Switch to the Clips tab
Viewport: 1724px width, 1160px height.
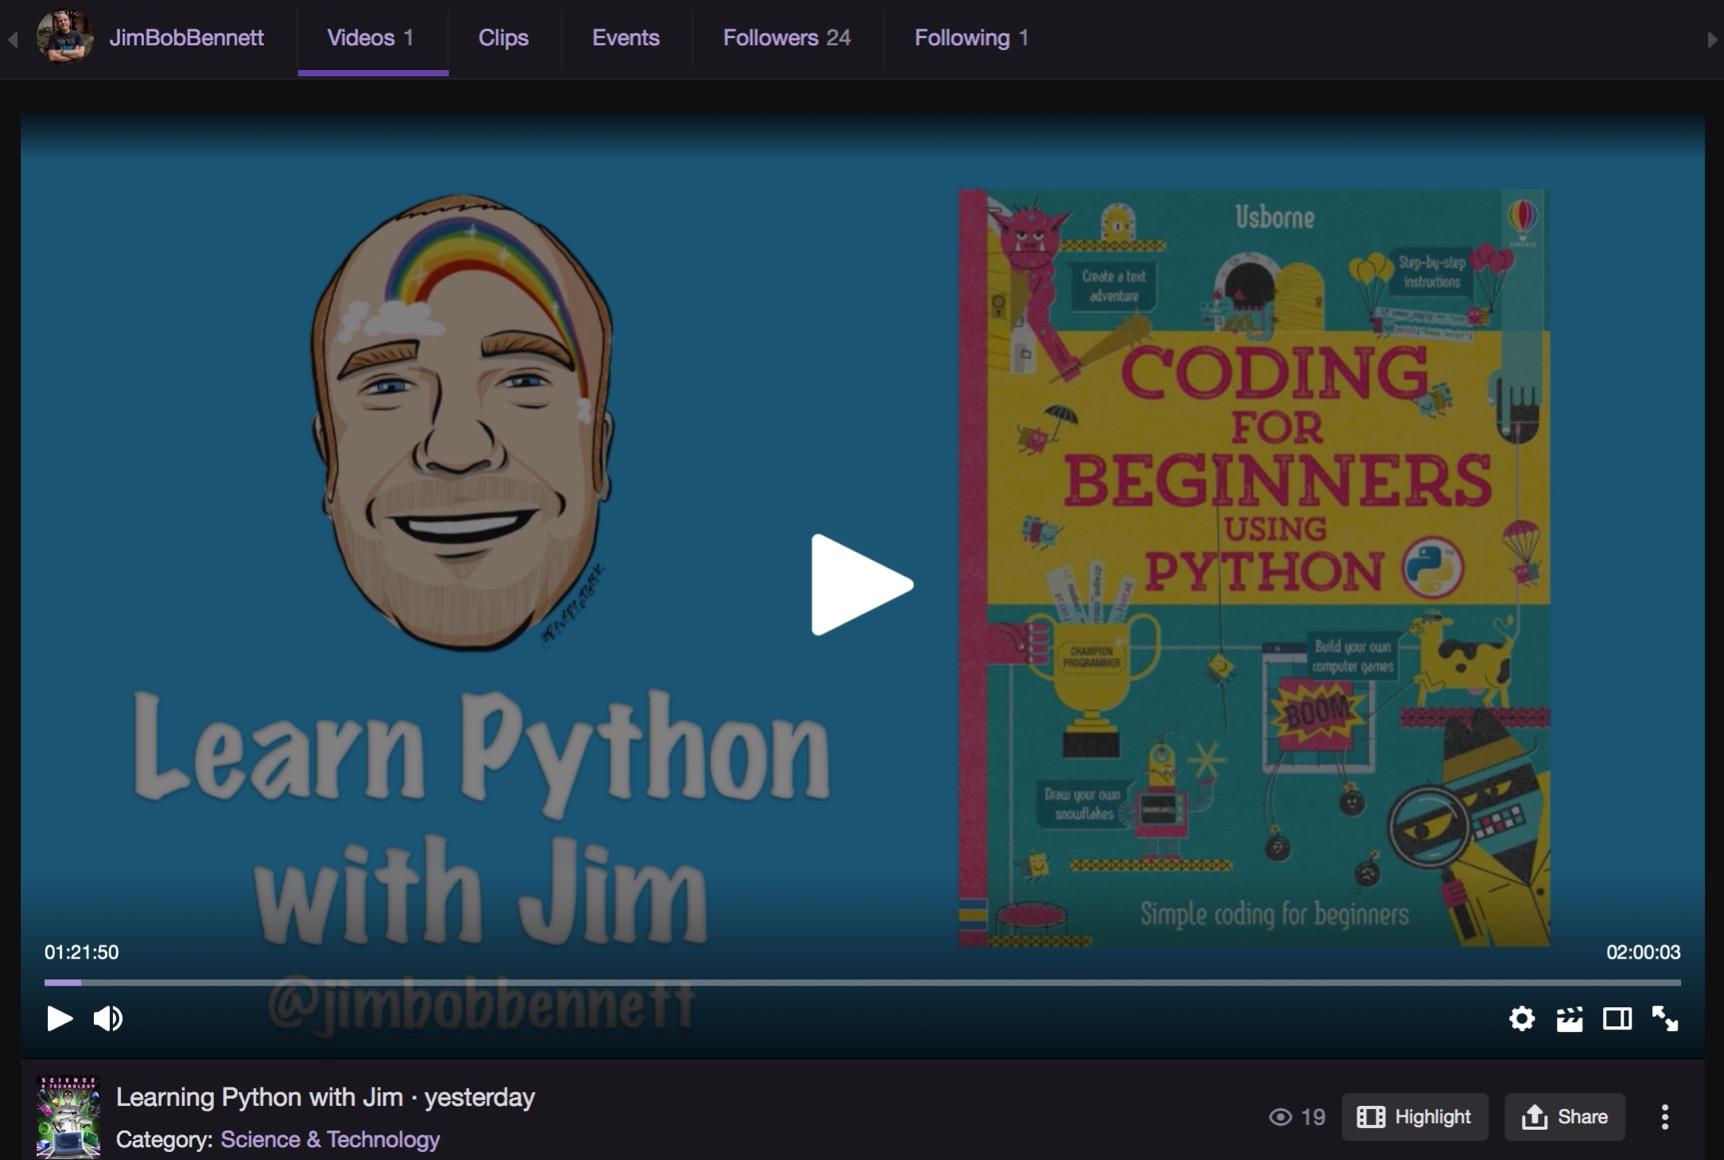point(503,38)
